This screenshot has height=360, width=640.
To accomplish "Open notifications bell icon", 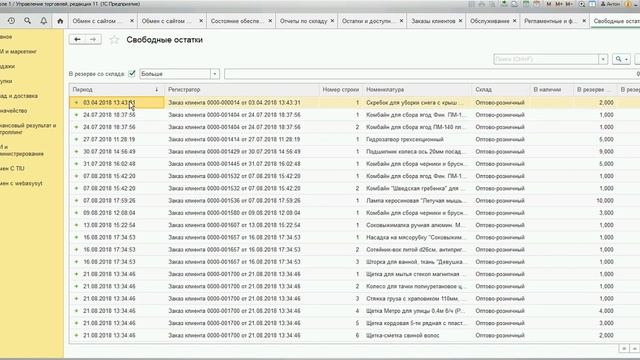I will click(x=44, y=20).
